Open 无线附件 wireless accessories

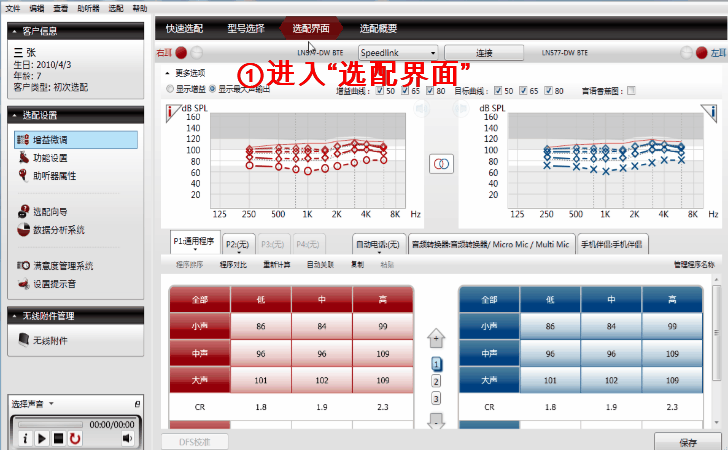coord(43,340)
